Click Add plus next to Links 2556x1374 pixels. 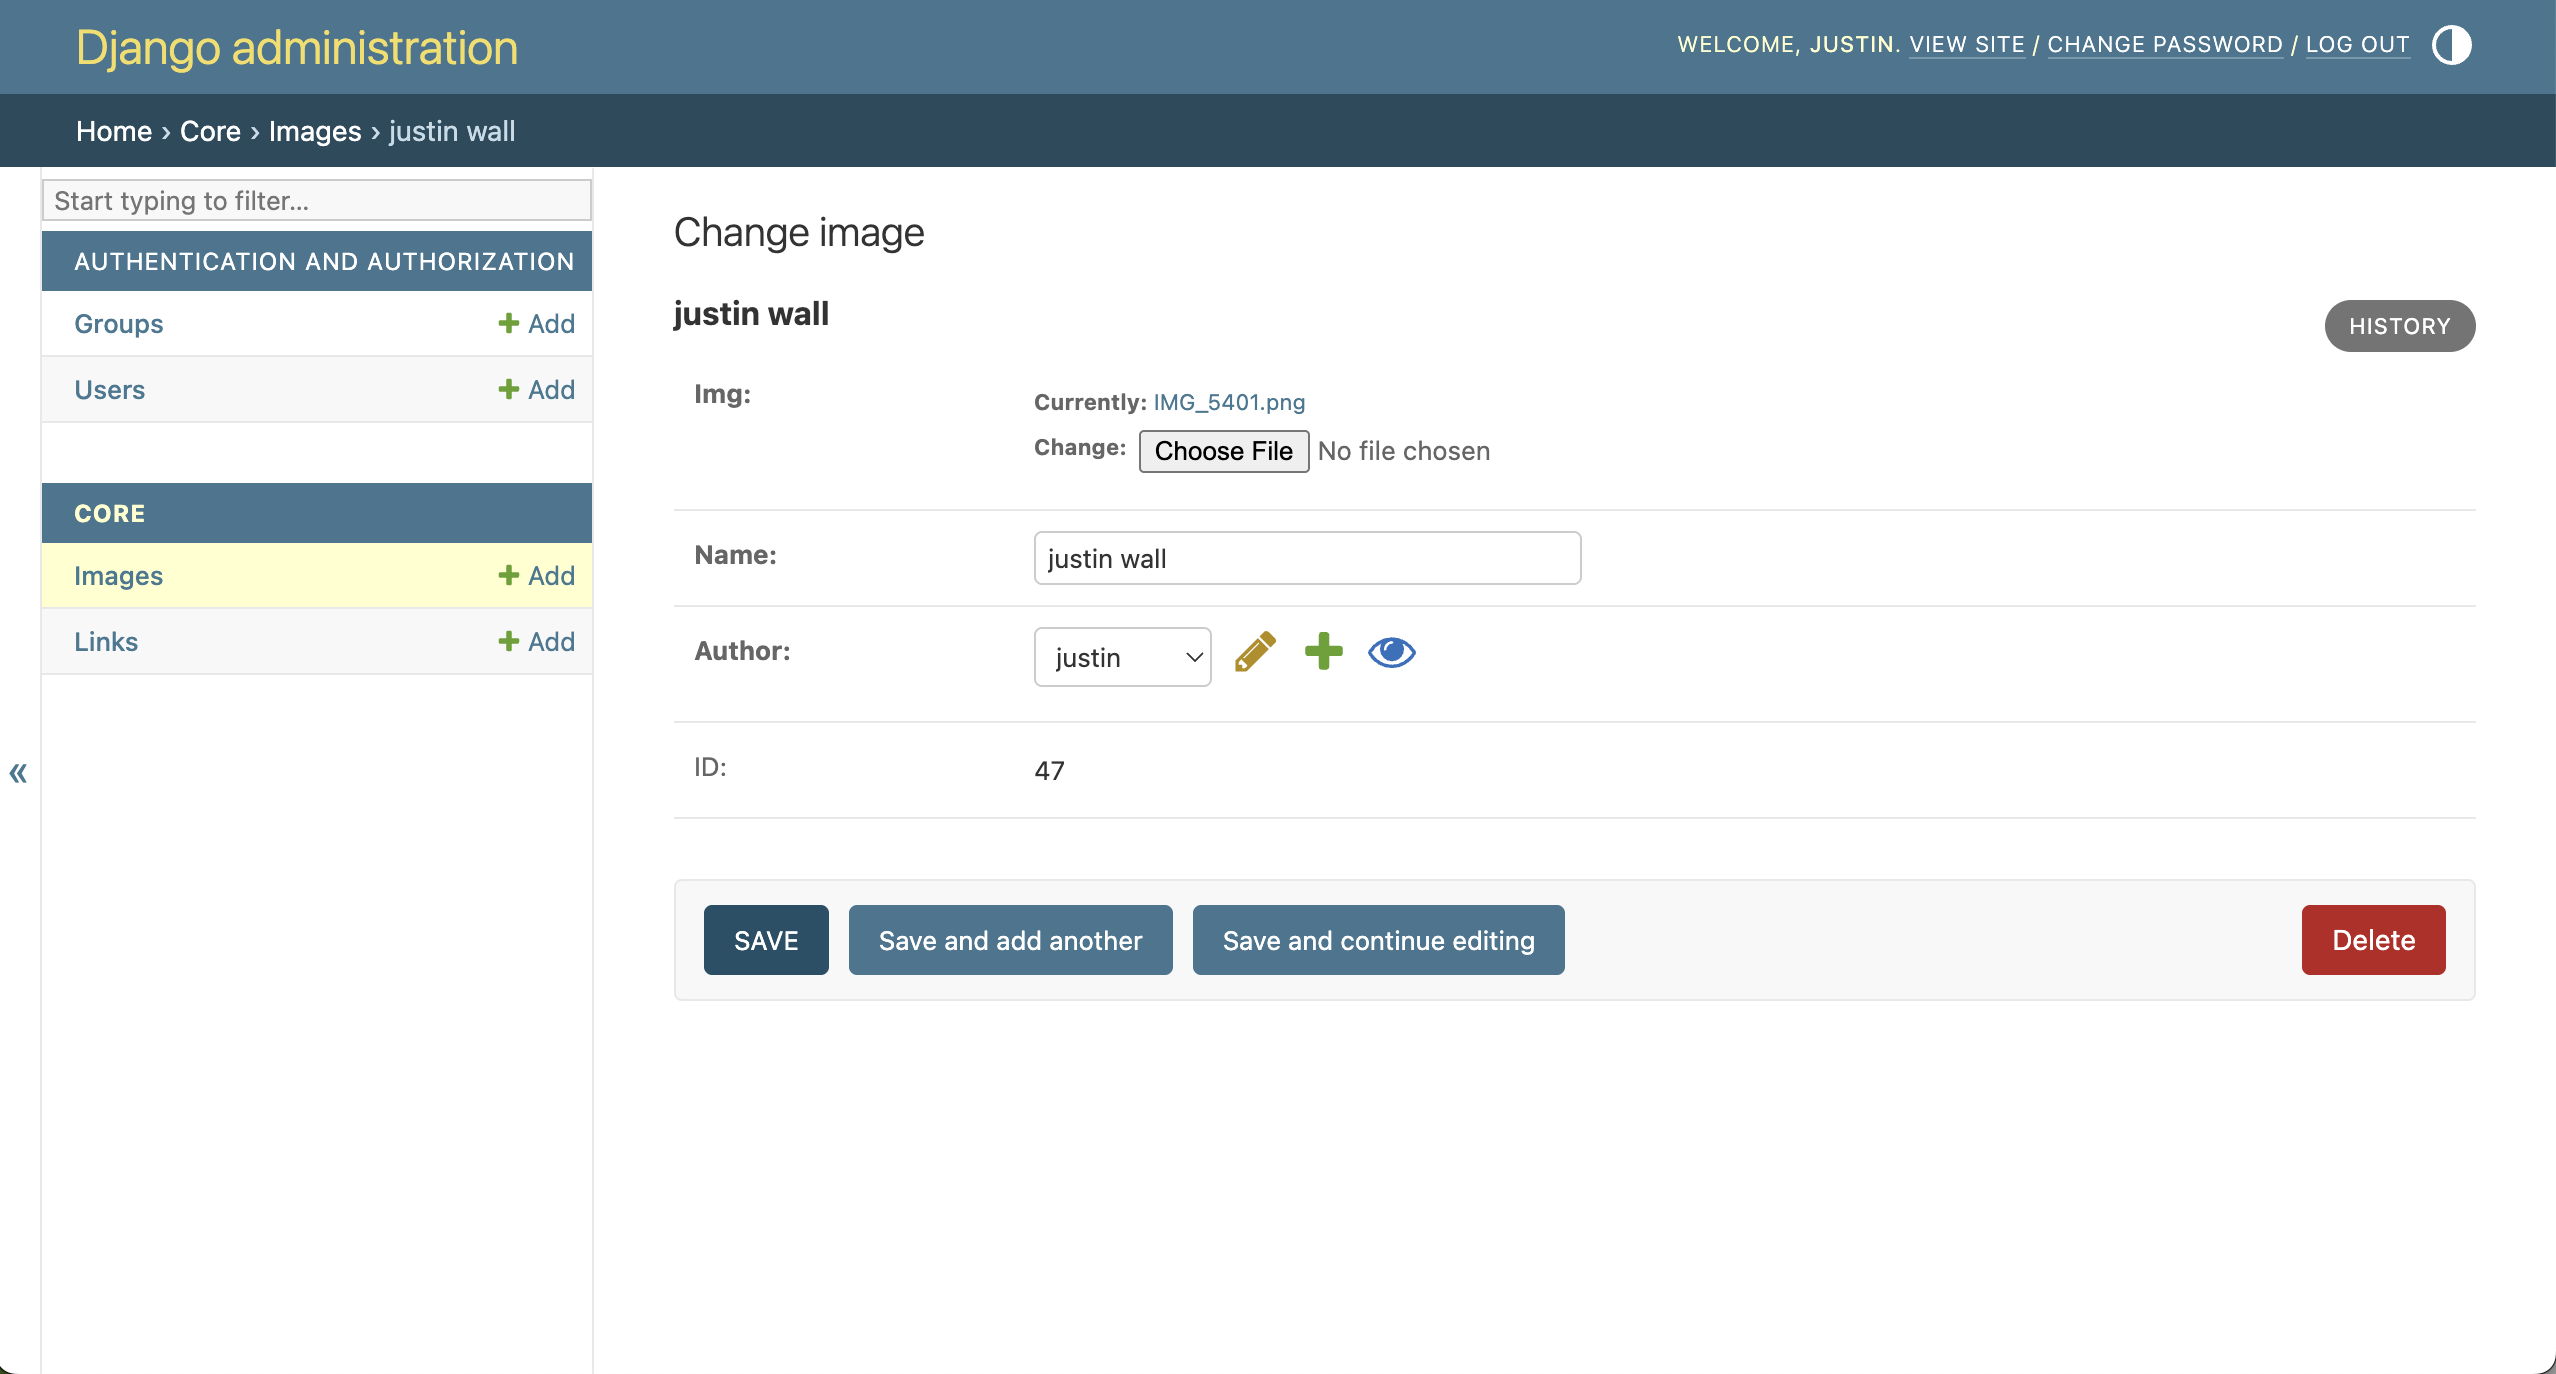pyautogui.click(x=536, y=642)
